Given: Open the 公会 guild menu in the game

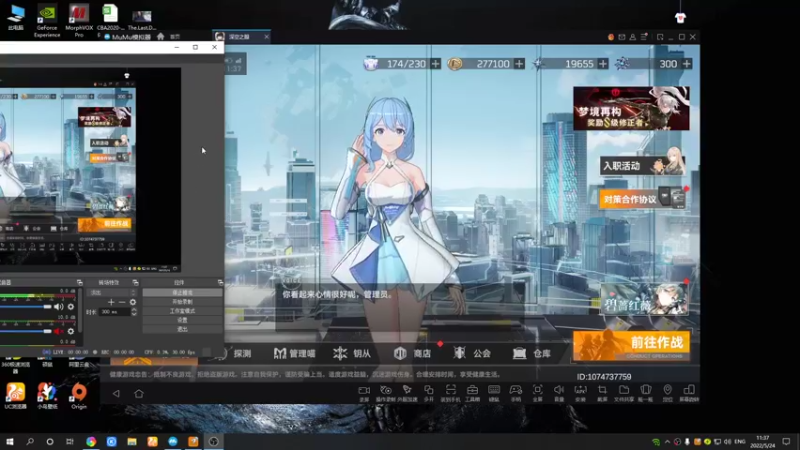Looking at the screenshot, I should (x=472, y=353).
